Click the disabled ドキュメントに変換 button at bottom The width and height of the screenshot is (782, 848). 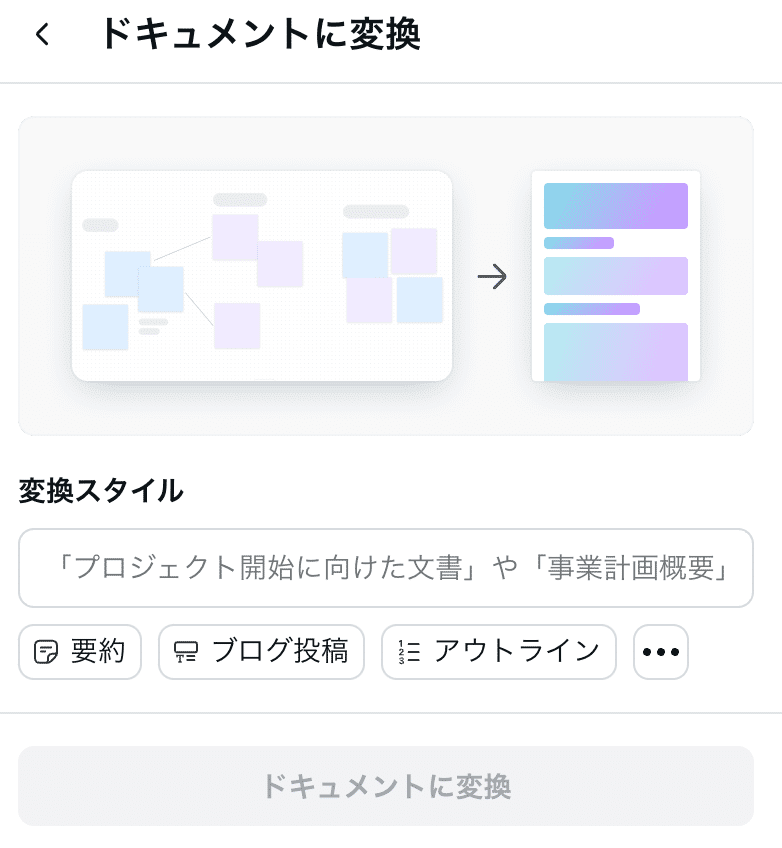(386, 786)
